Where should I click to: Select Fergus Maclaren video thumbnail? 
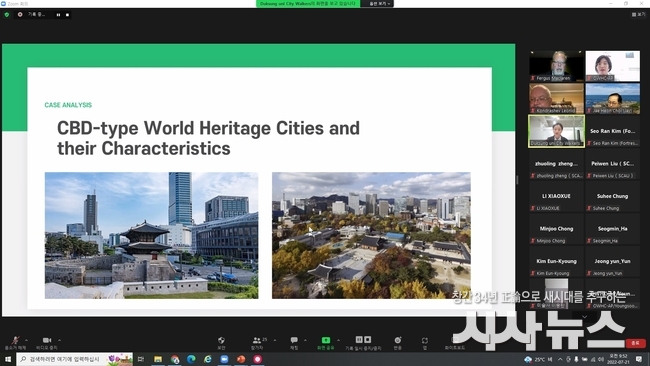(556, 66)
